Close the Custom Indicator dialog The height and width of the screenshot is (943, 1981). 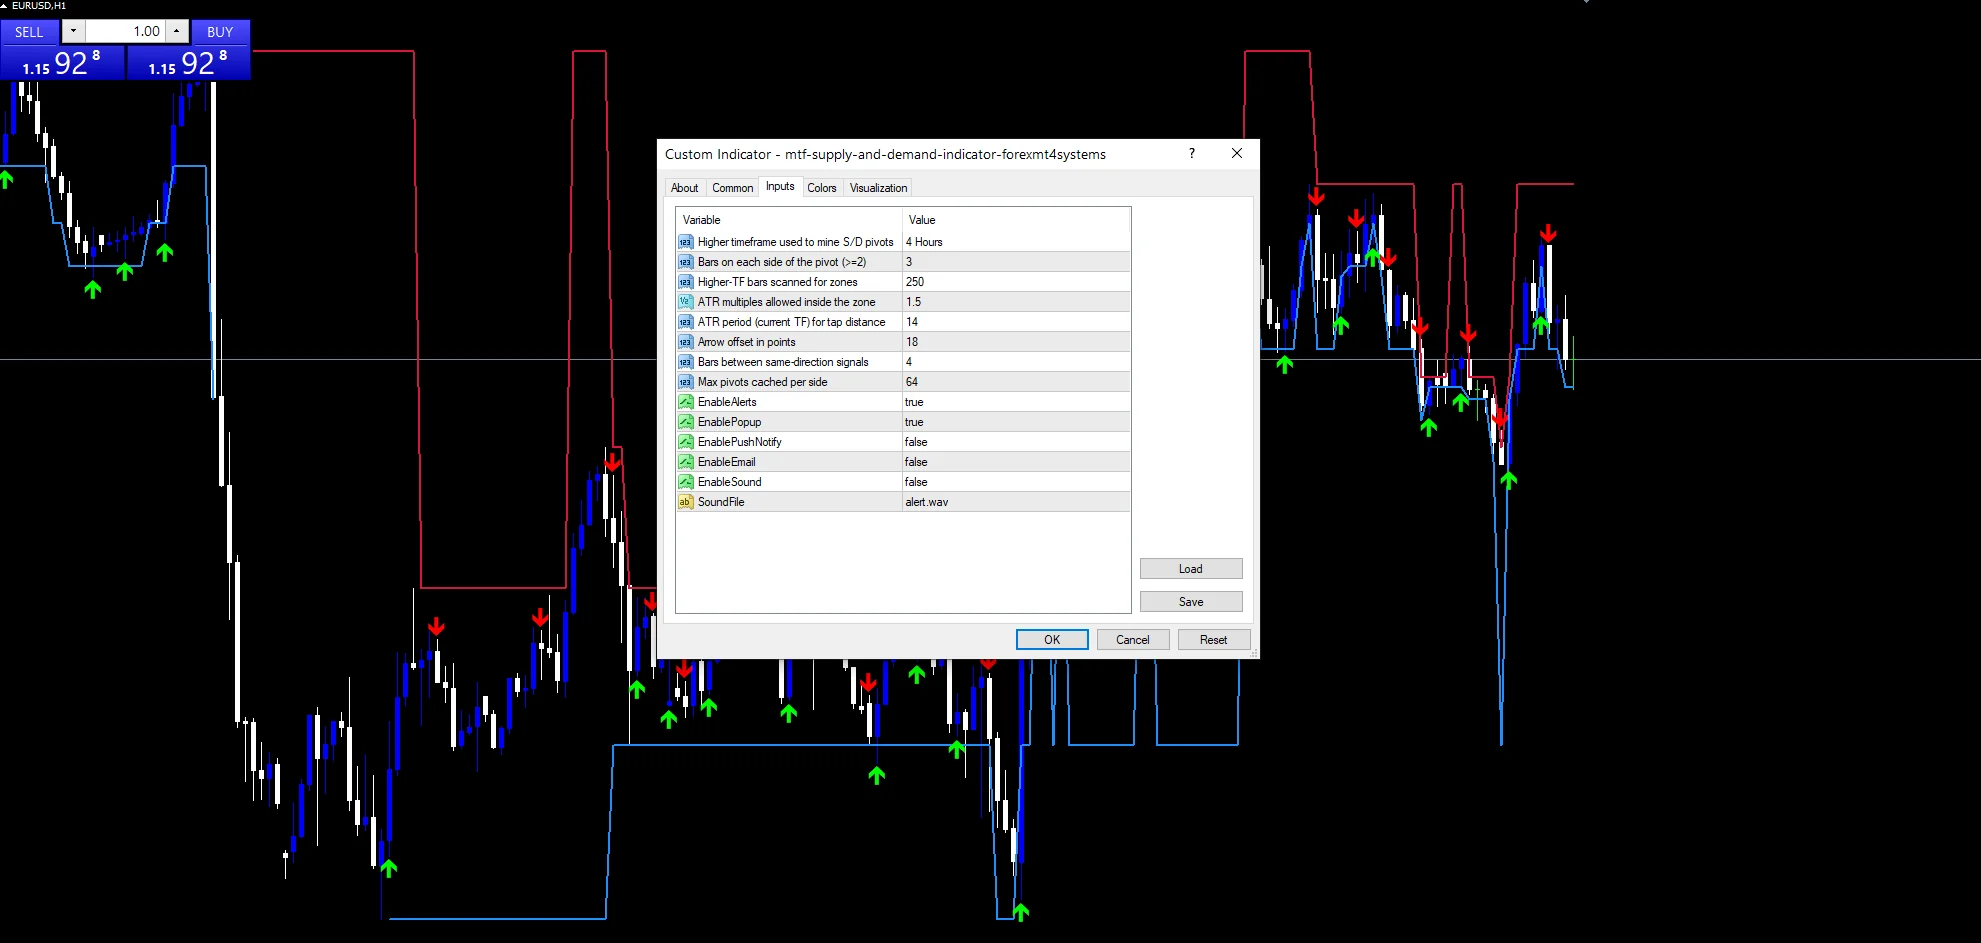coord(1237,153)
